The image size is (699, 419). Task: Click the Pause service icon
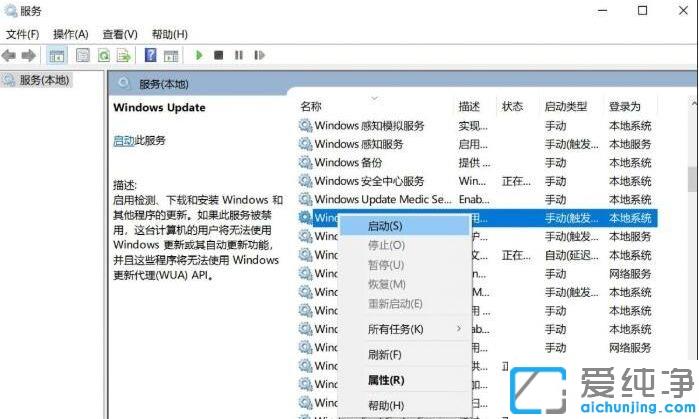coord(239,55)
